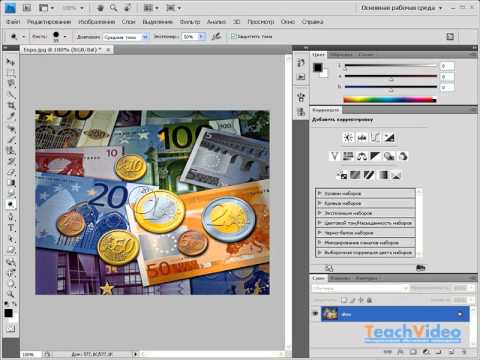The height and width of the screenshot is (360, 480).
Task: Toggle lock position in Layers panel
Action: 361,300
